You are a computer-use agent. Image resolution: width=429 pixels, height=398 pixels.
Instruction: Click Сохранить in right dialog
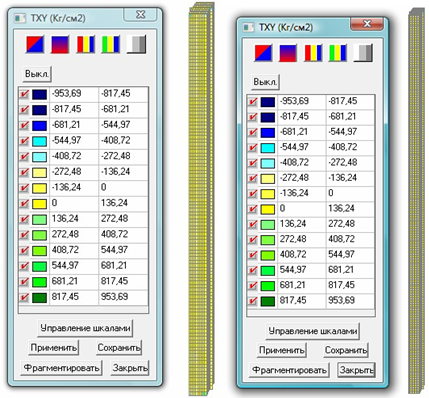(346, 350)
